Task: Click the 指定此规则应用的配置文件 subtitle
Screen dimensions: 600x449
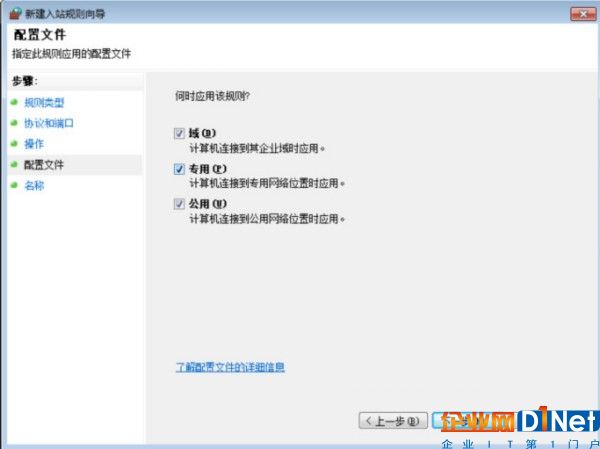Action: [x=72, y=54]
